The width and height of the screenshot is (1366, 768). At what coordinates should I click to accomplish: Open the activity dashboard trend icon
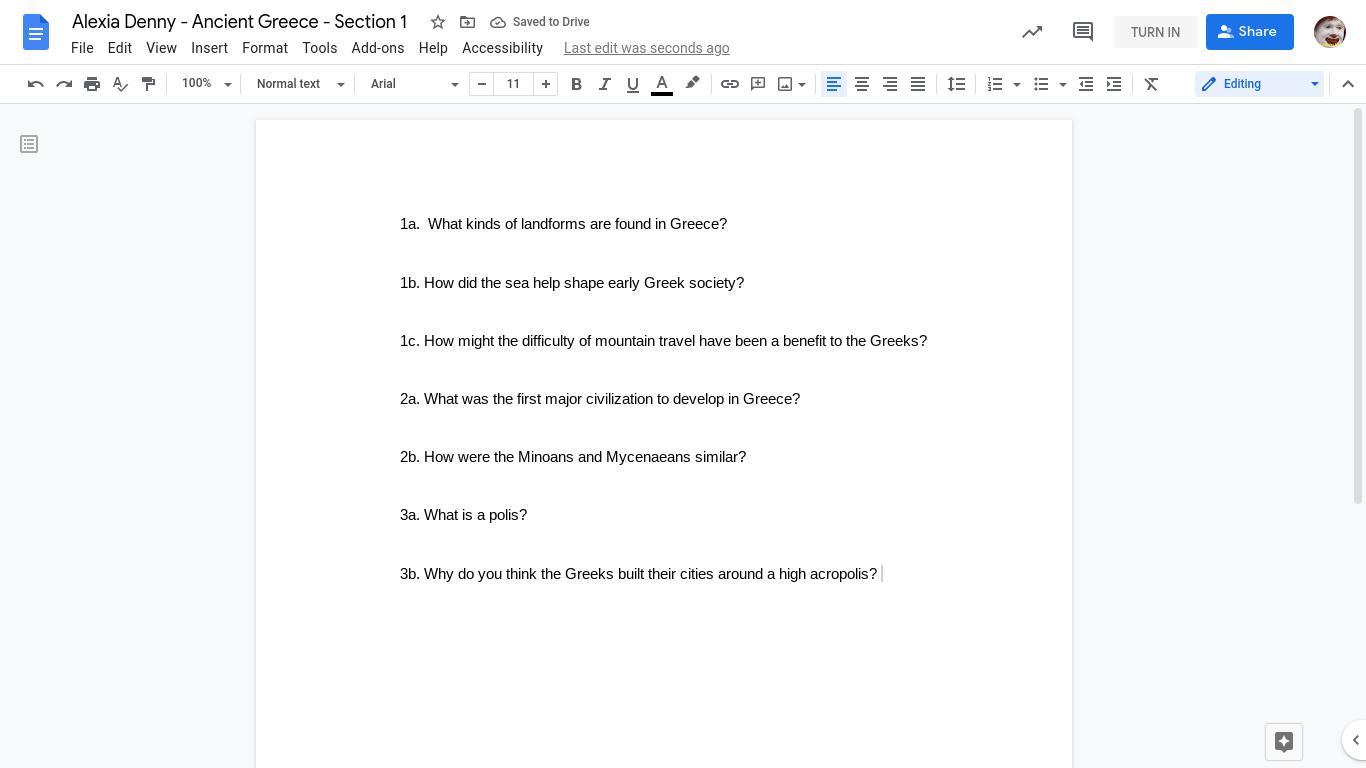1032,32
